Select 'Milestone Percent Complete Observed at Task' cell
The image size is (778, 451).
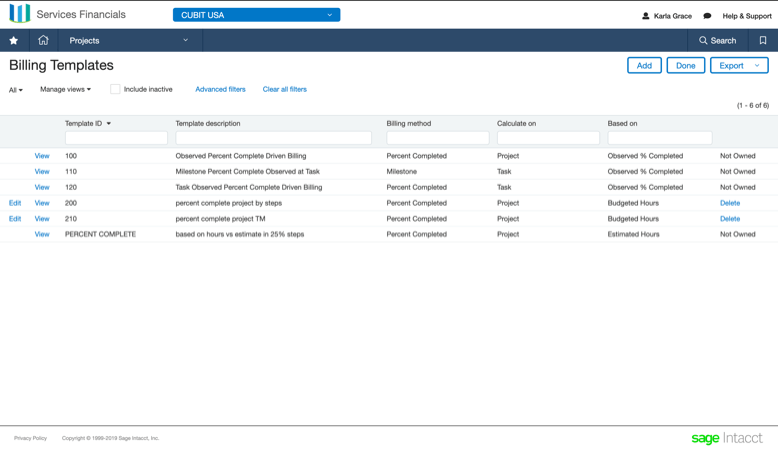248,171
